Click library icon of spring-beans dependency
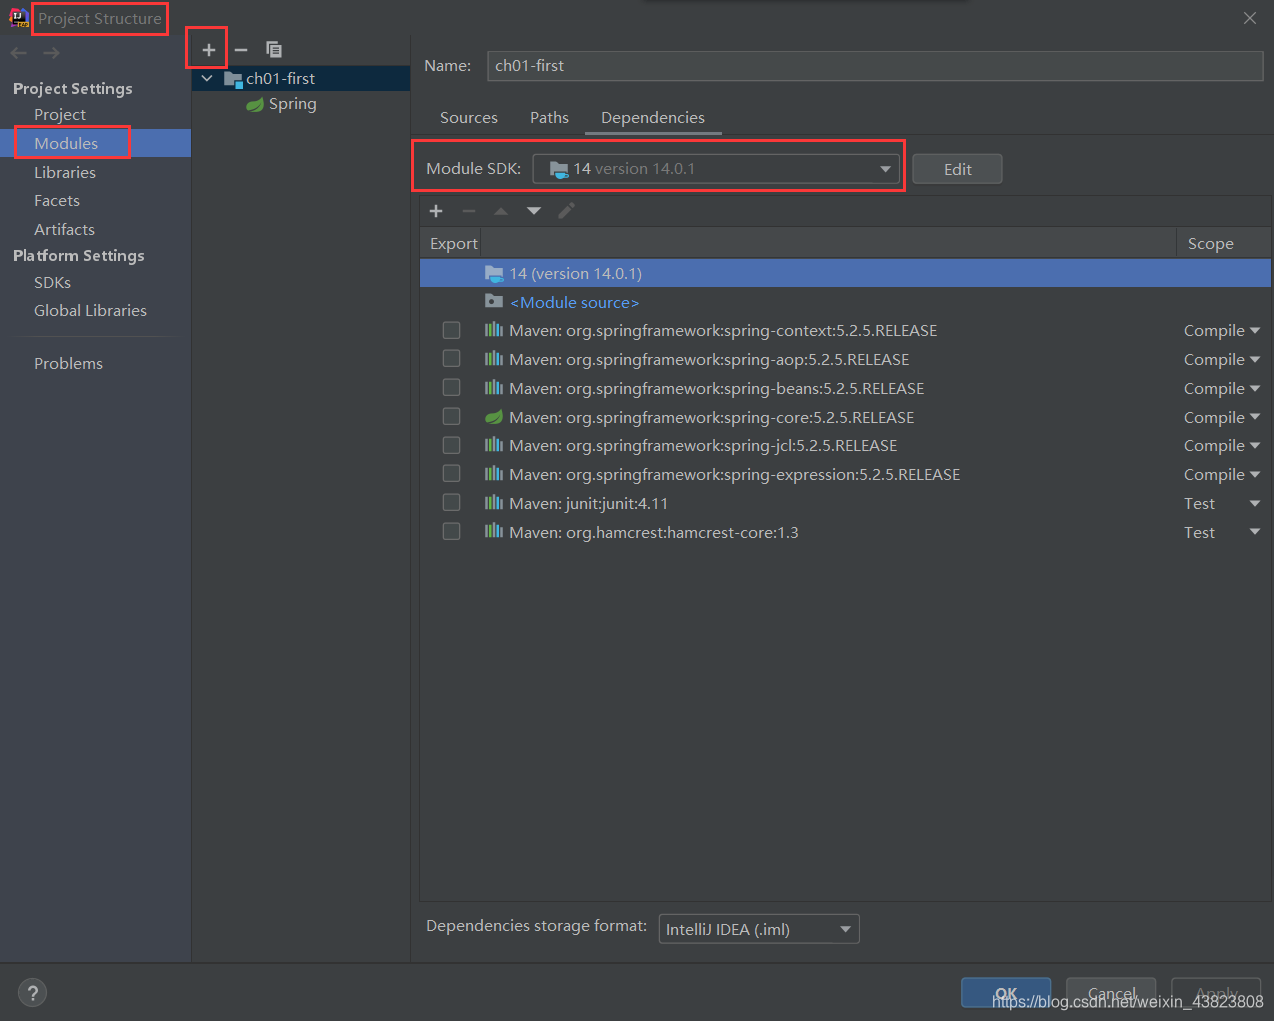The height and width of the screenshot is (1021, 1274). coord(494,388)
